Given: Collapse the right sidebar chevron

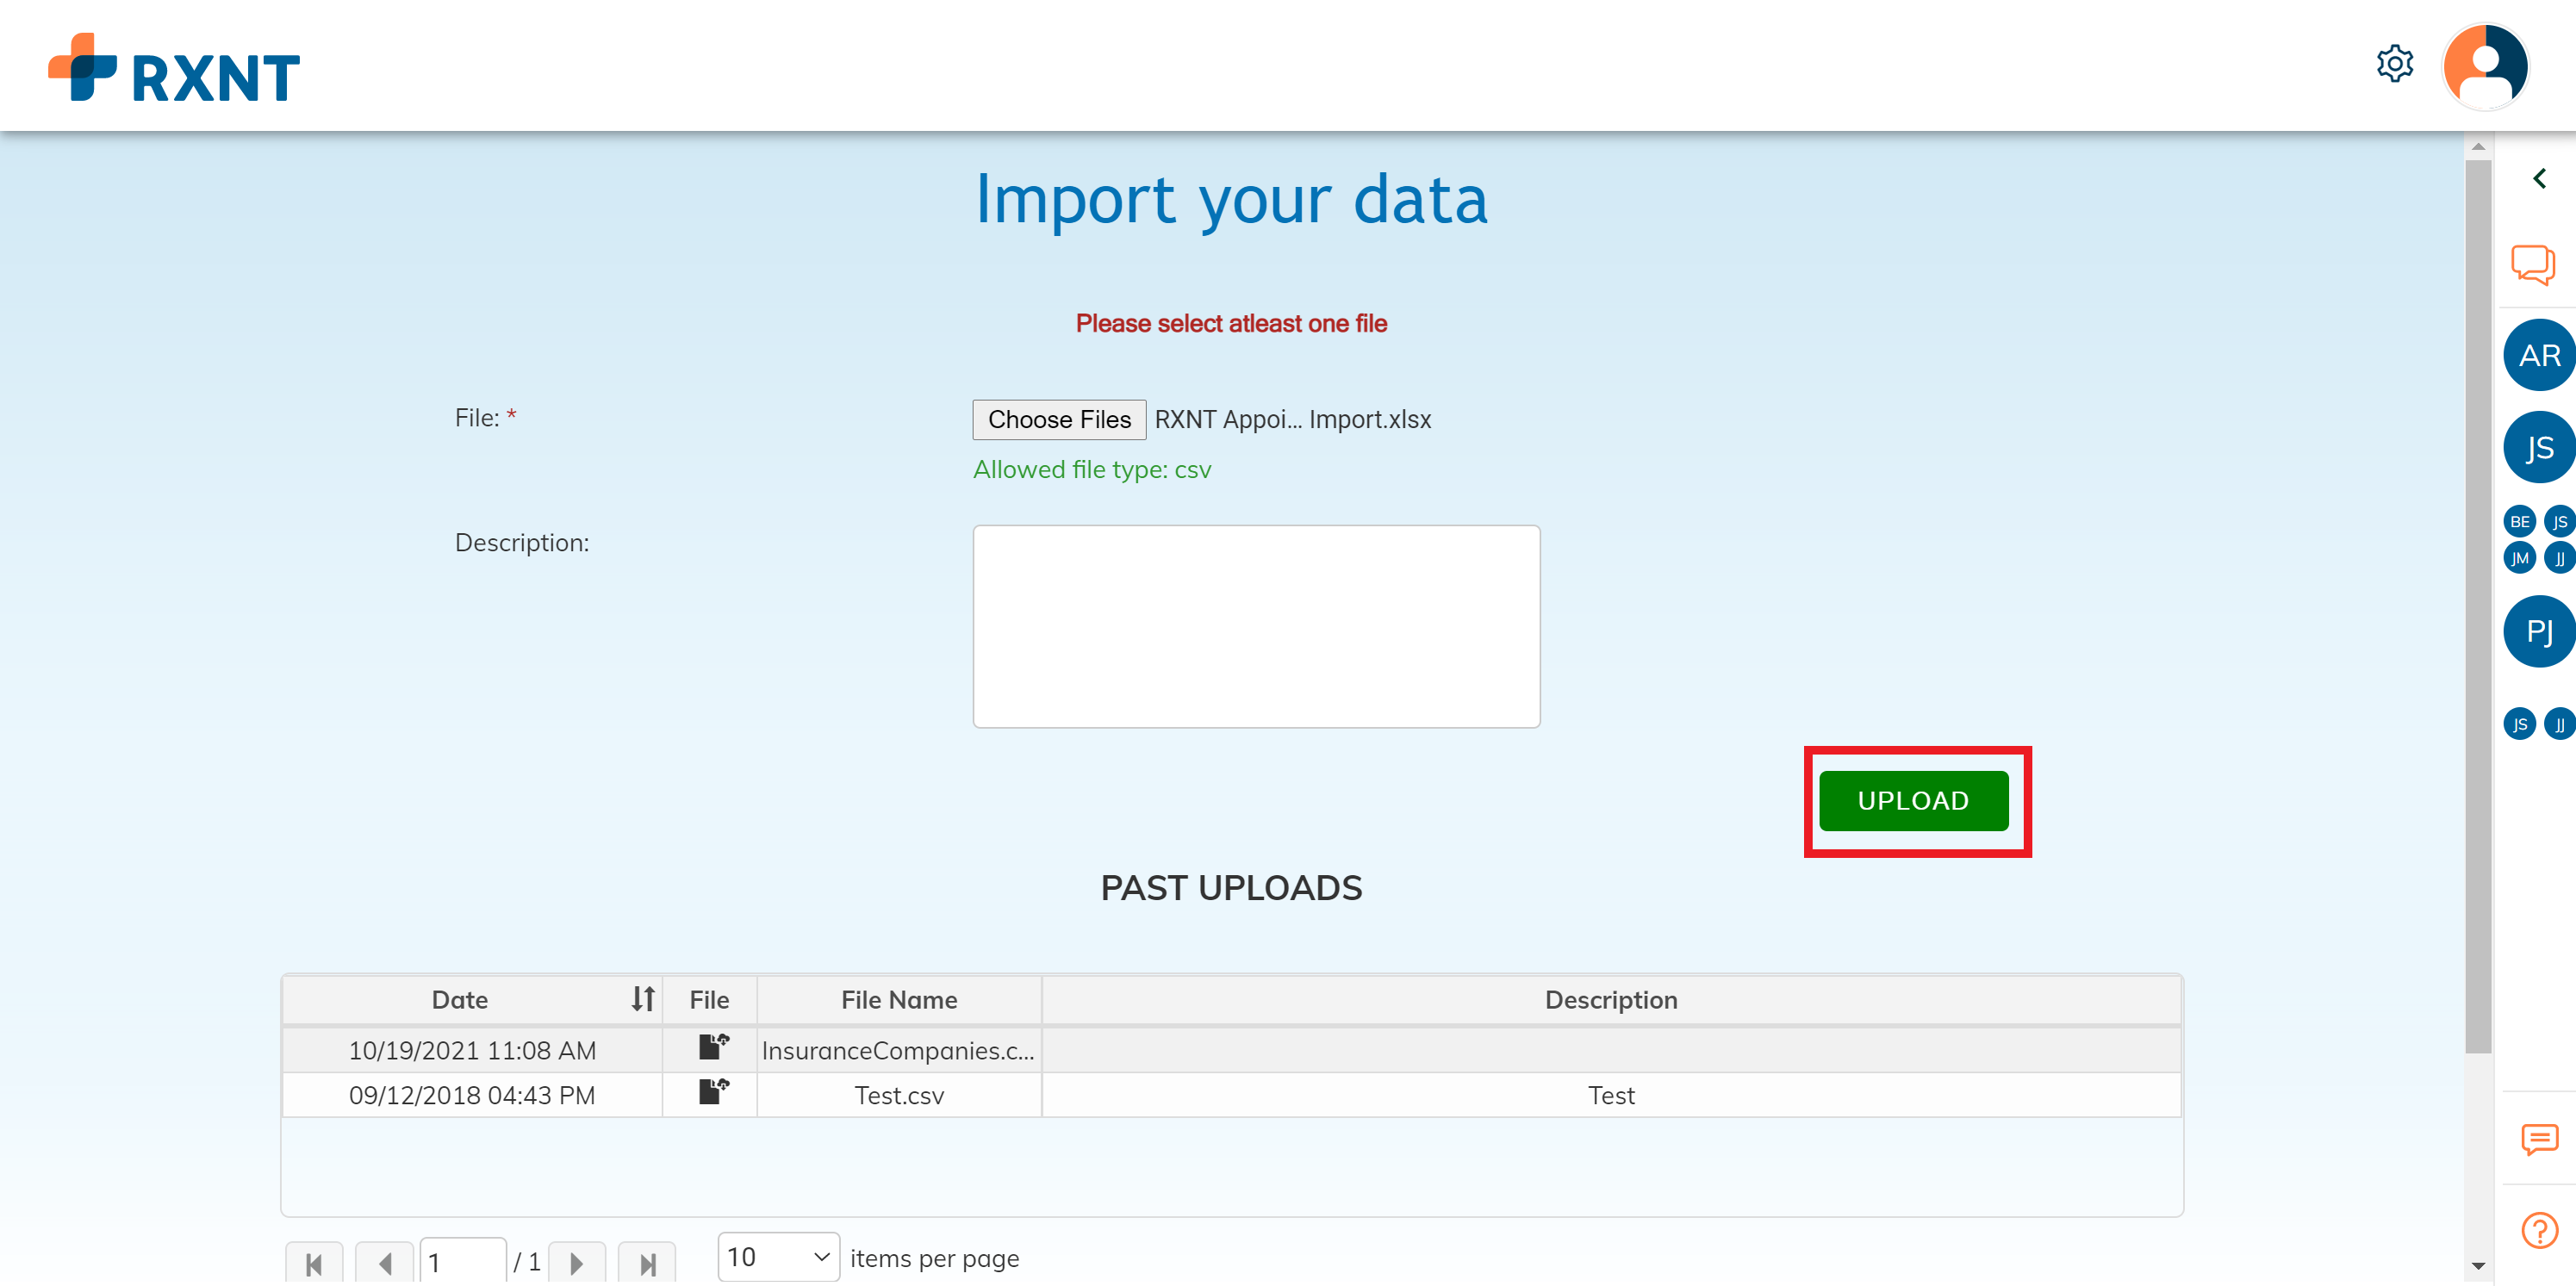Looking at the screenshot, I should pos(2539,179).
